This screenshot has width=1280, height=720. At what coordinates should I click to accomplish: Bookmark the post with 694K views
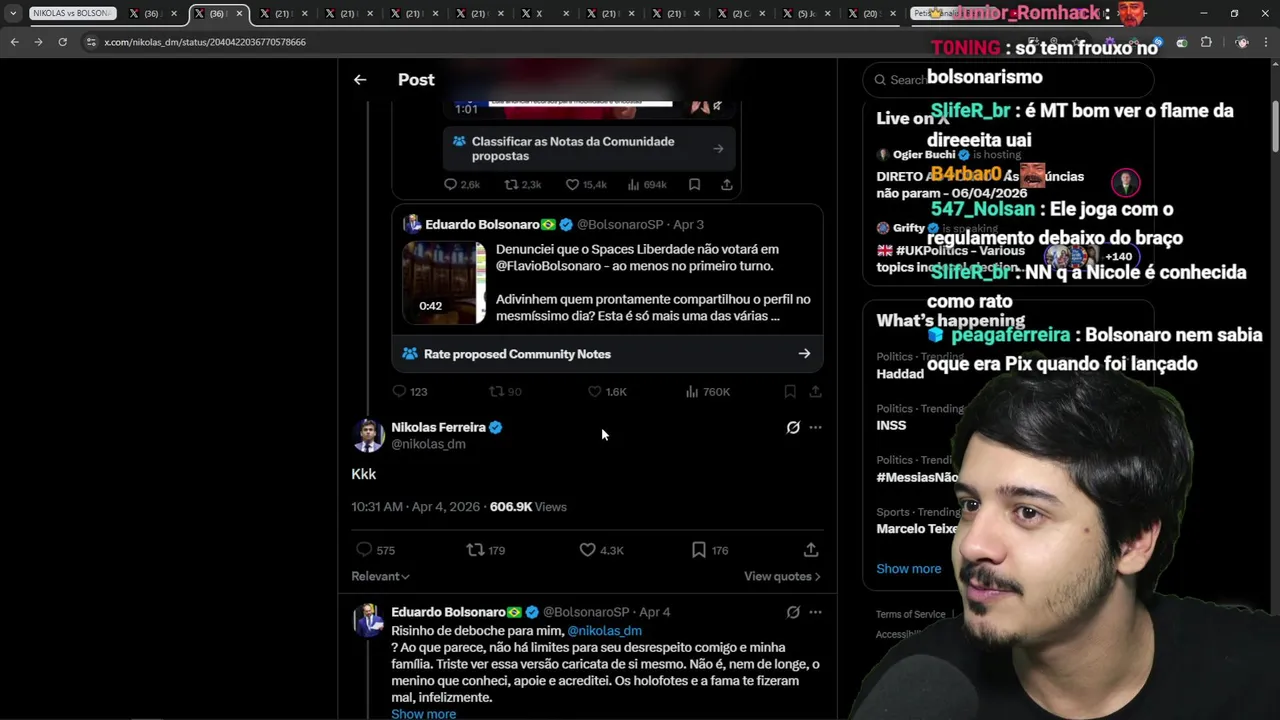point(694,184)
